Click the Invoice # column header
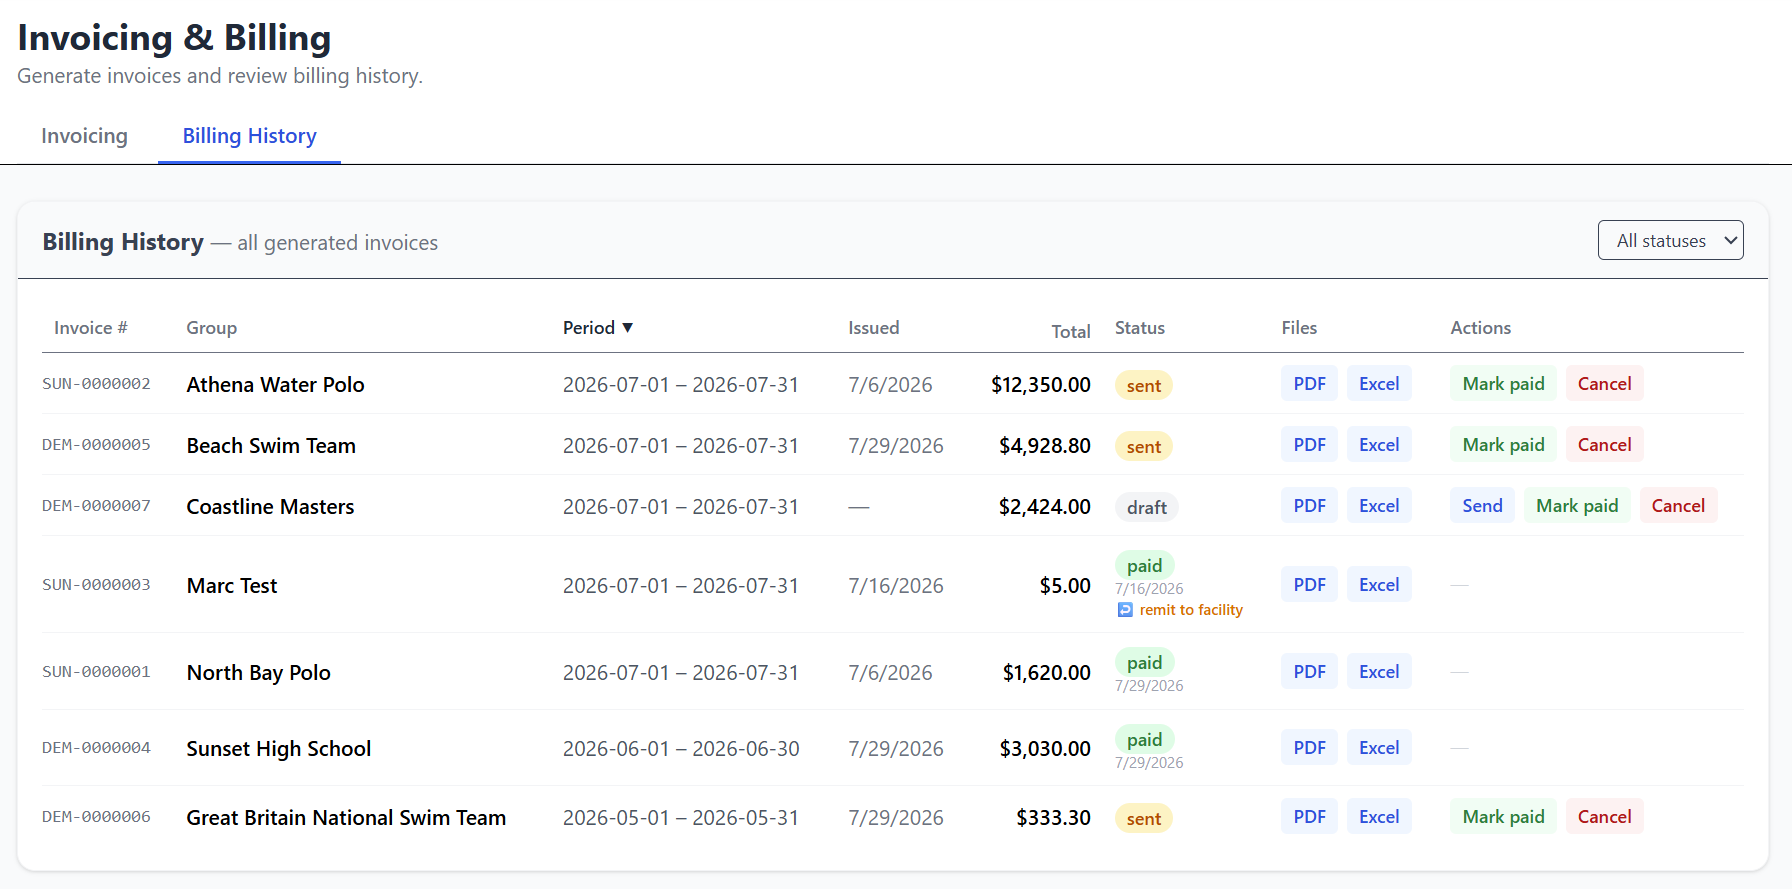 tap(91, 328)
